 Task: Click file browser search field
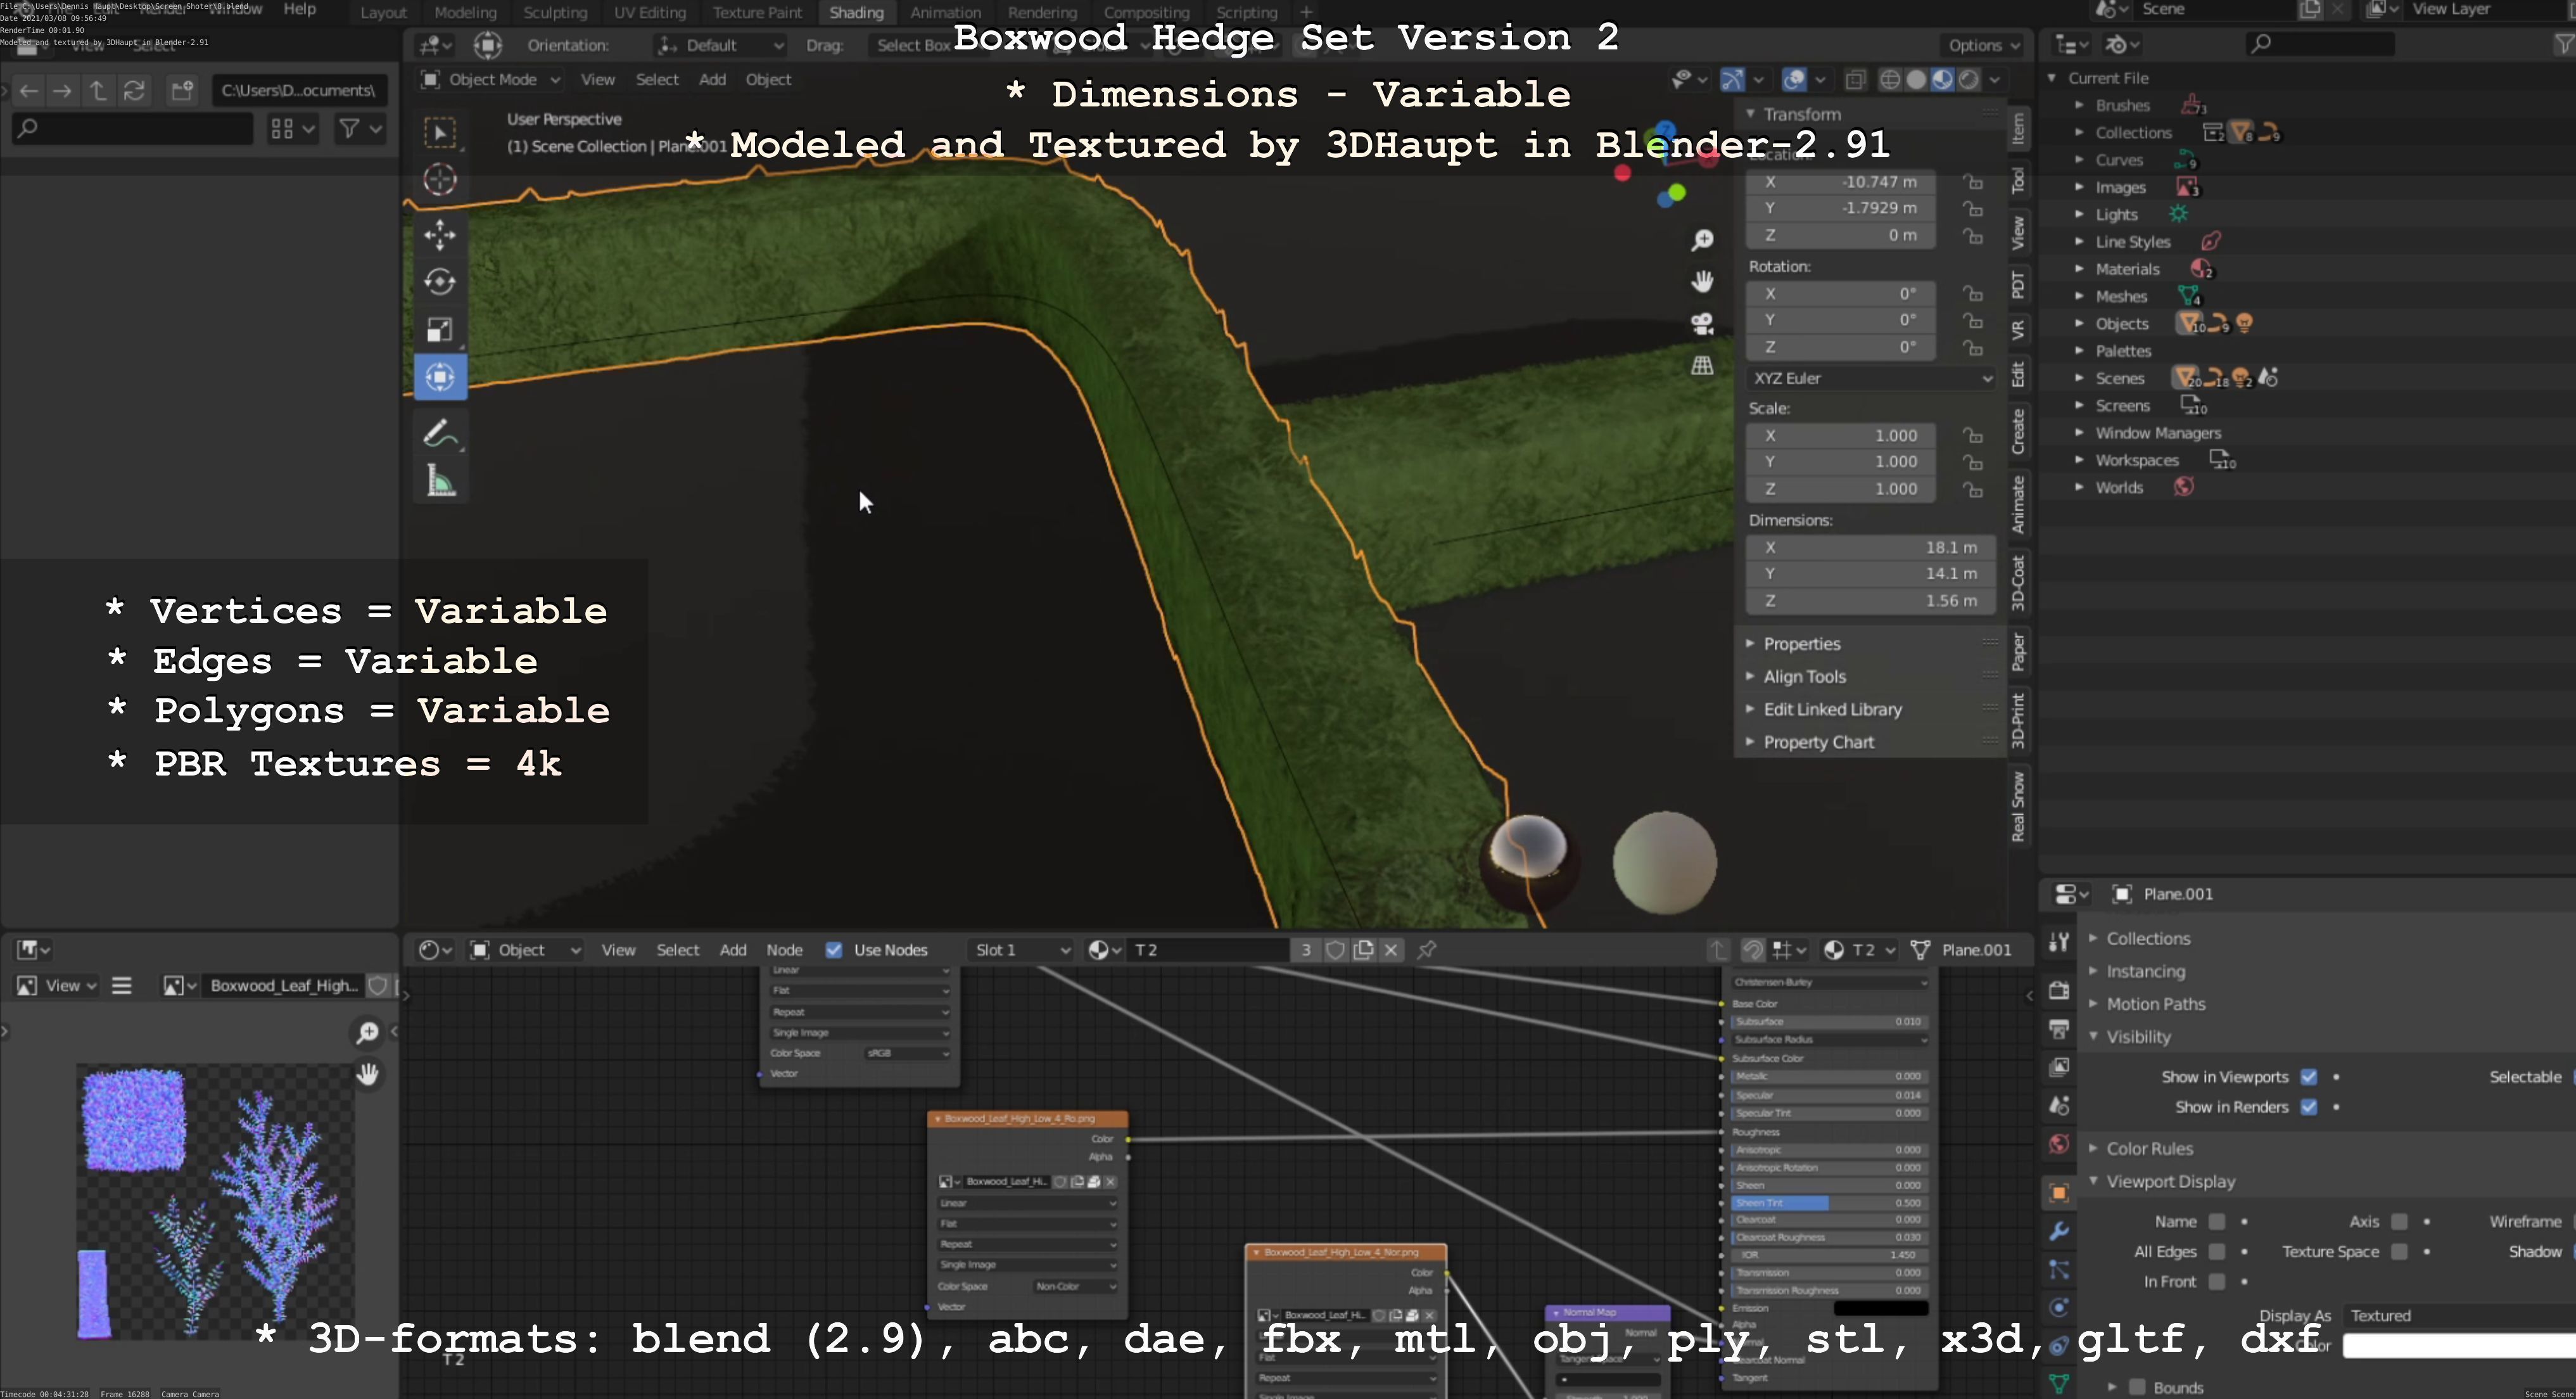pos(132,129)
